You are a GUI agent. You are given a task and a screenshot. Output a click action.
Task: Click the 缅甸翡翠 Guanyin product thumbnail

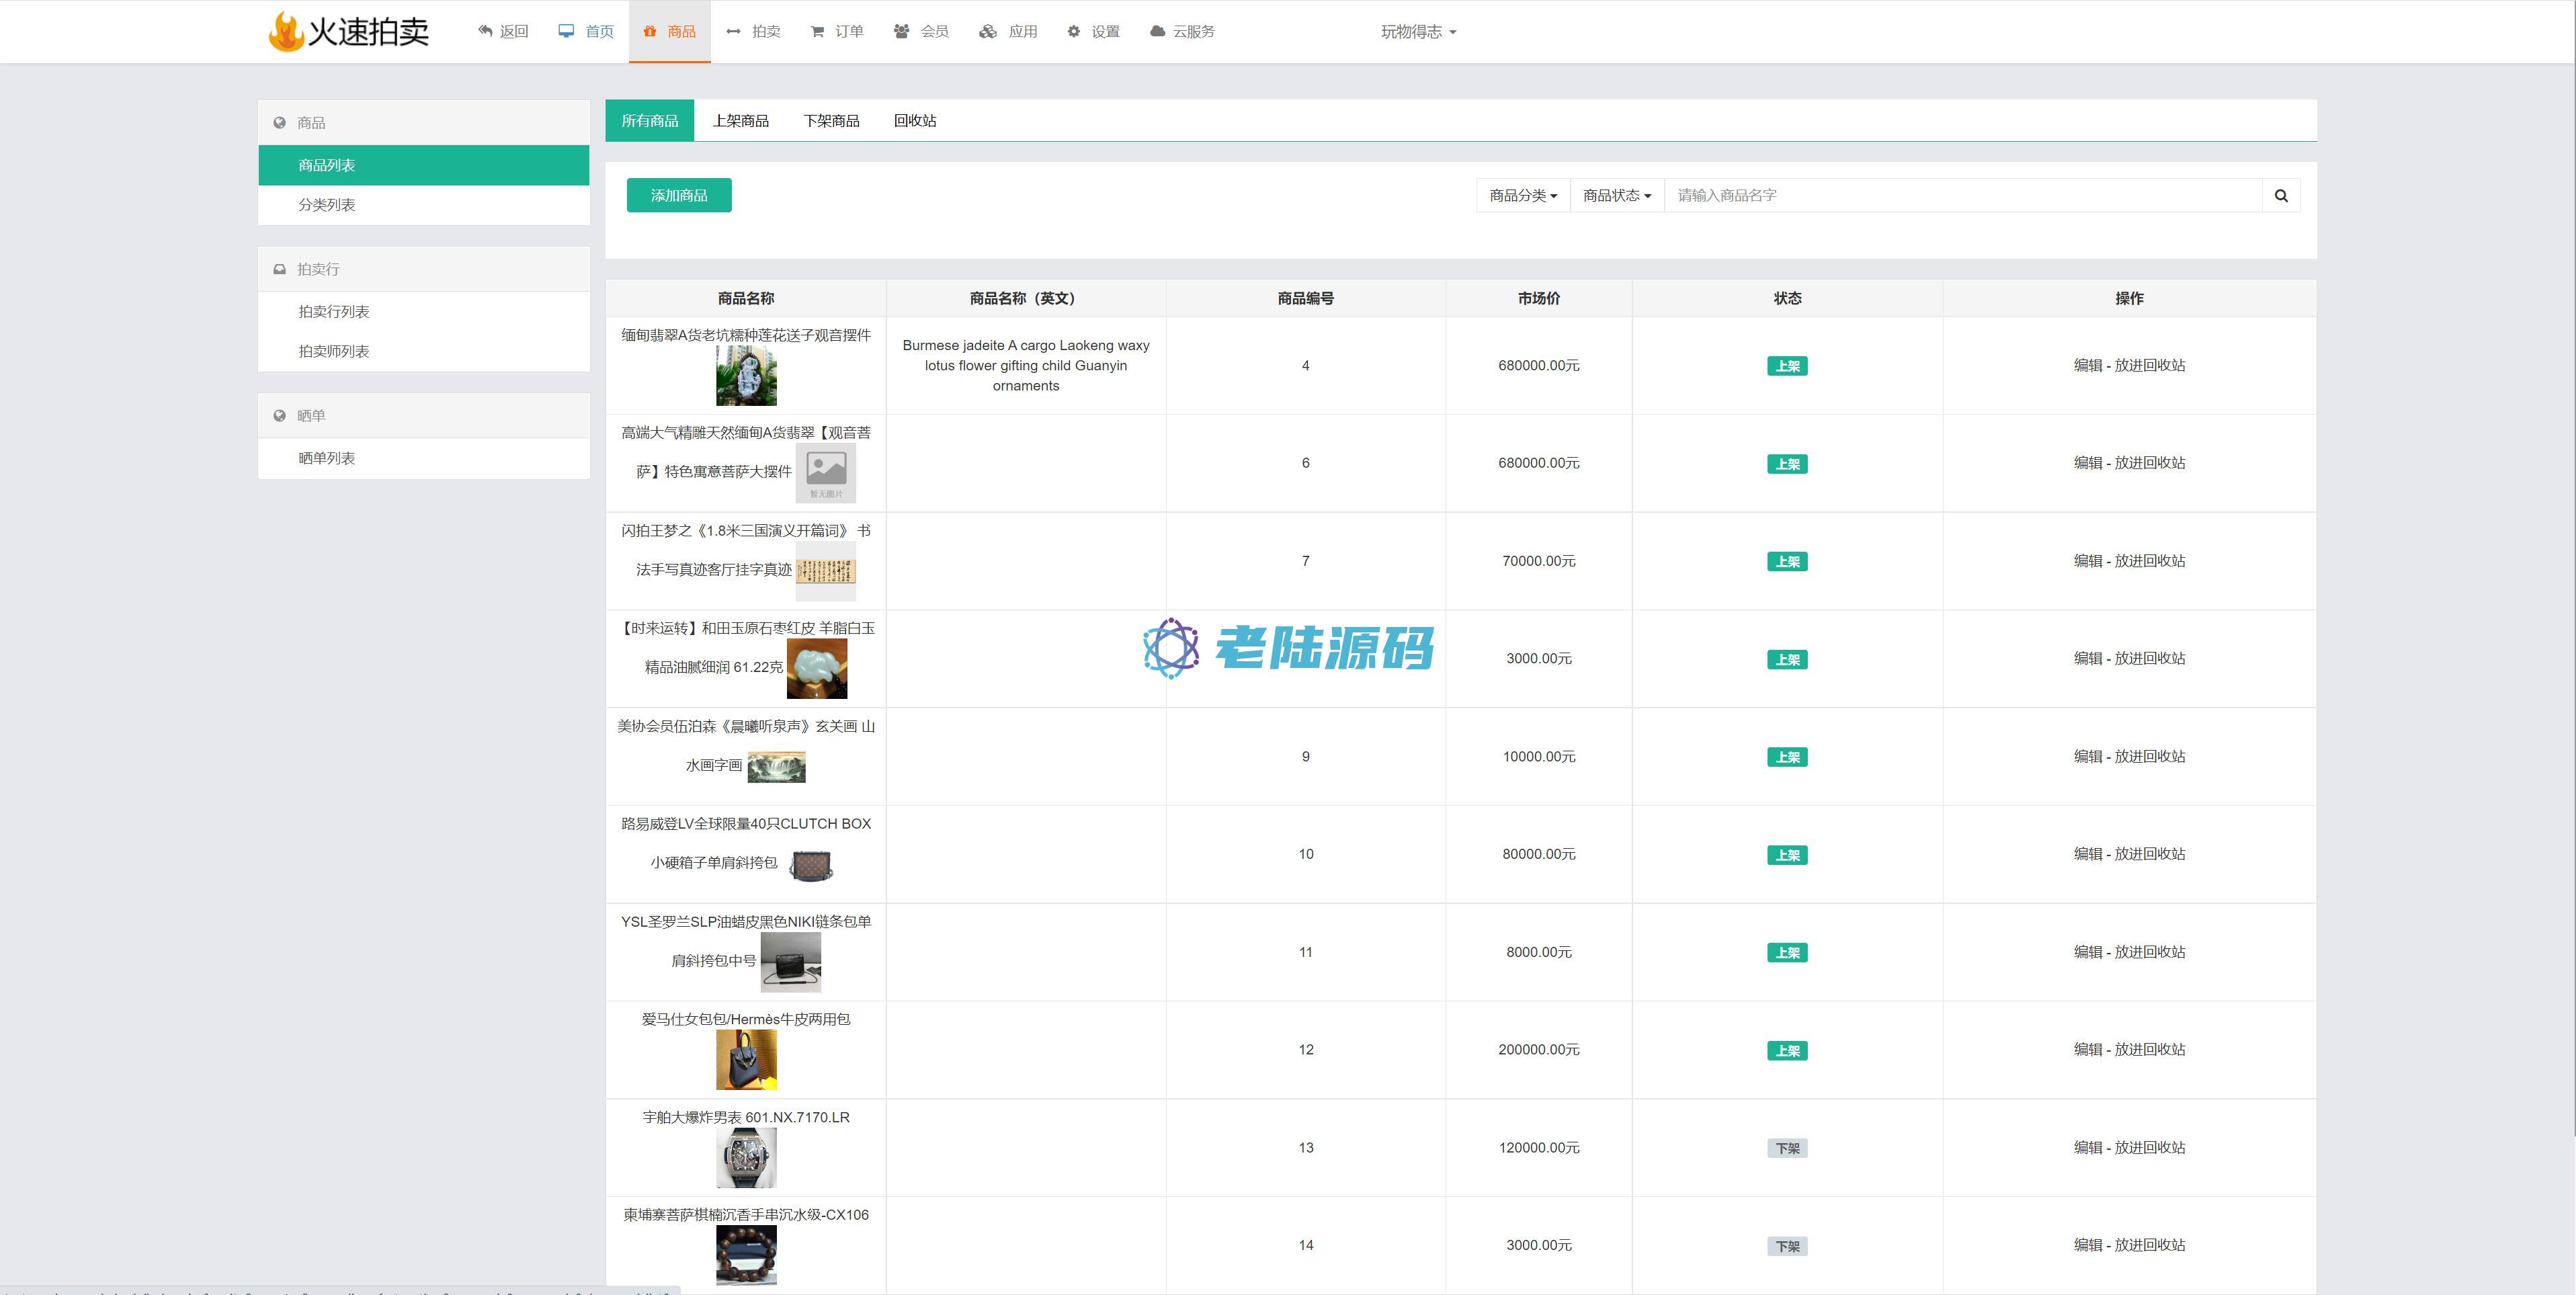pos(746,375)
